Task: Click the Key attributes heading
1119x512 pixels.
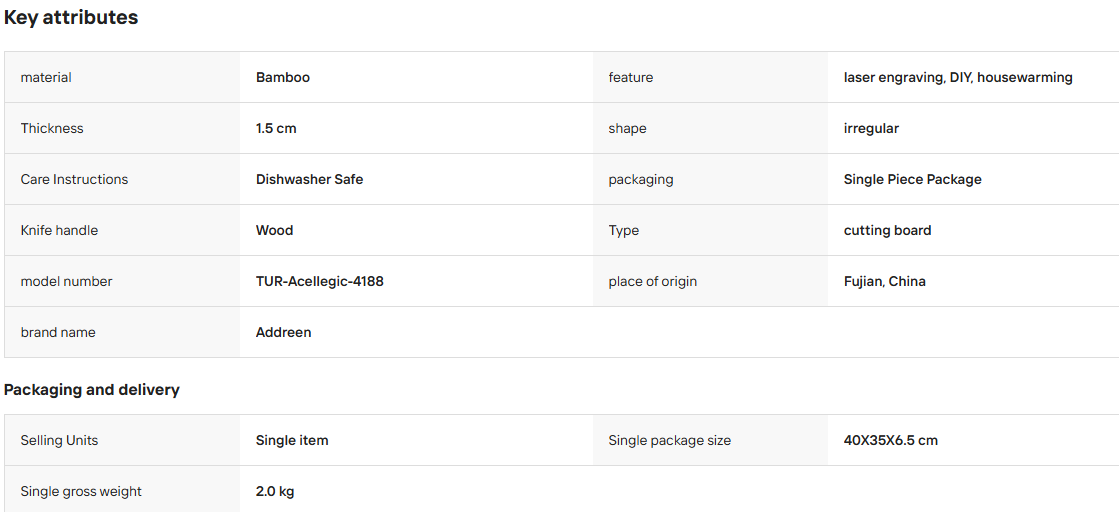Action: coord(71,18)
